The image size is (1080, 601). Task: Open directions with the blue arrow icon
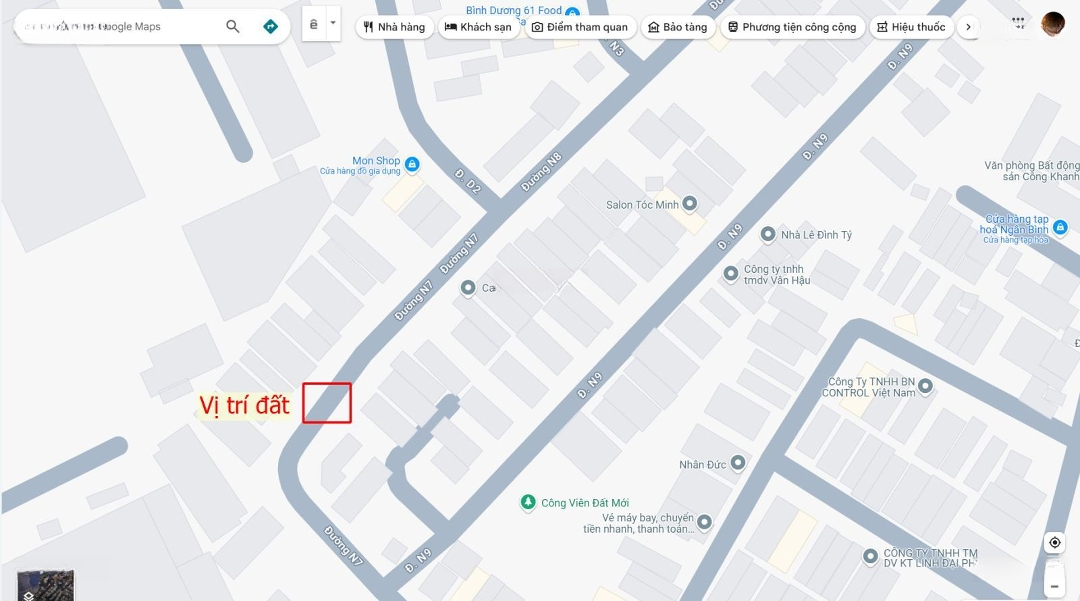tap(271, 26)
